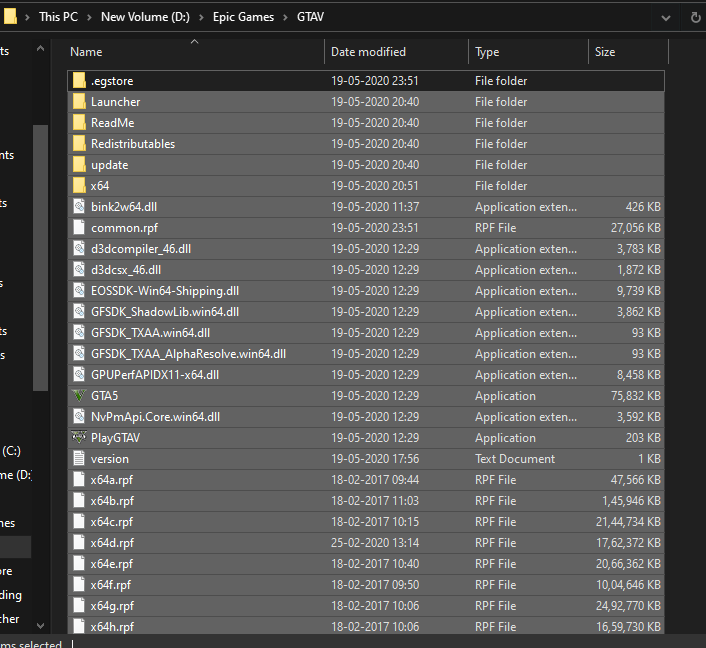Image resolution: width=706 pixels, height=648 pixels.
Task: Select the NvPmApi.Core.win64.dll file icon
Action: click(x=79, y=417)
